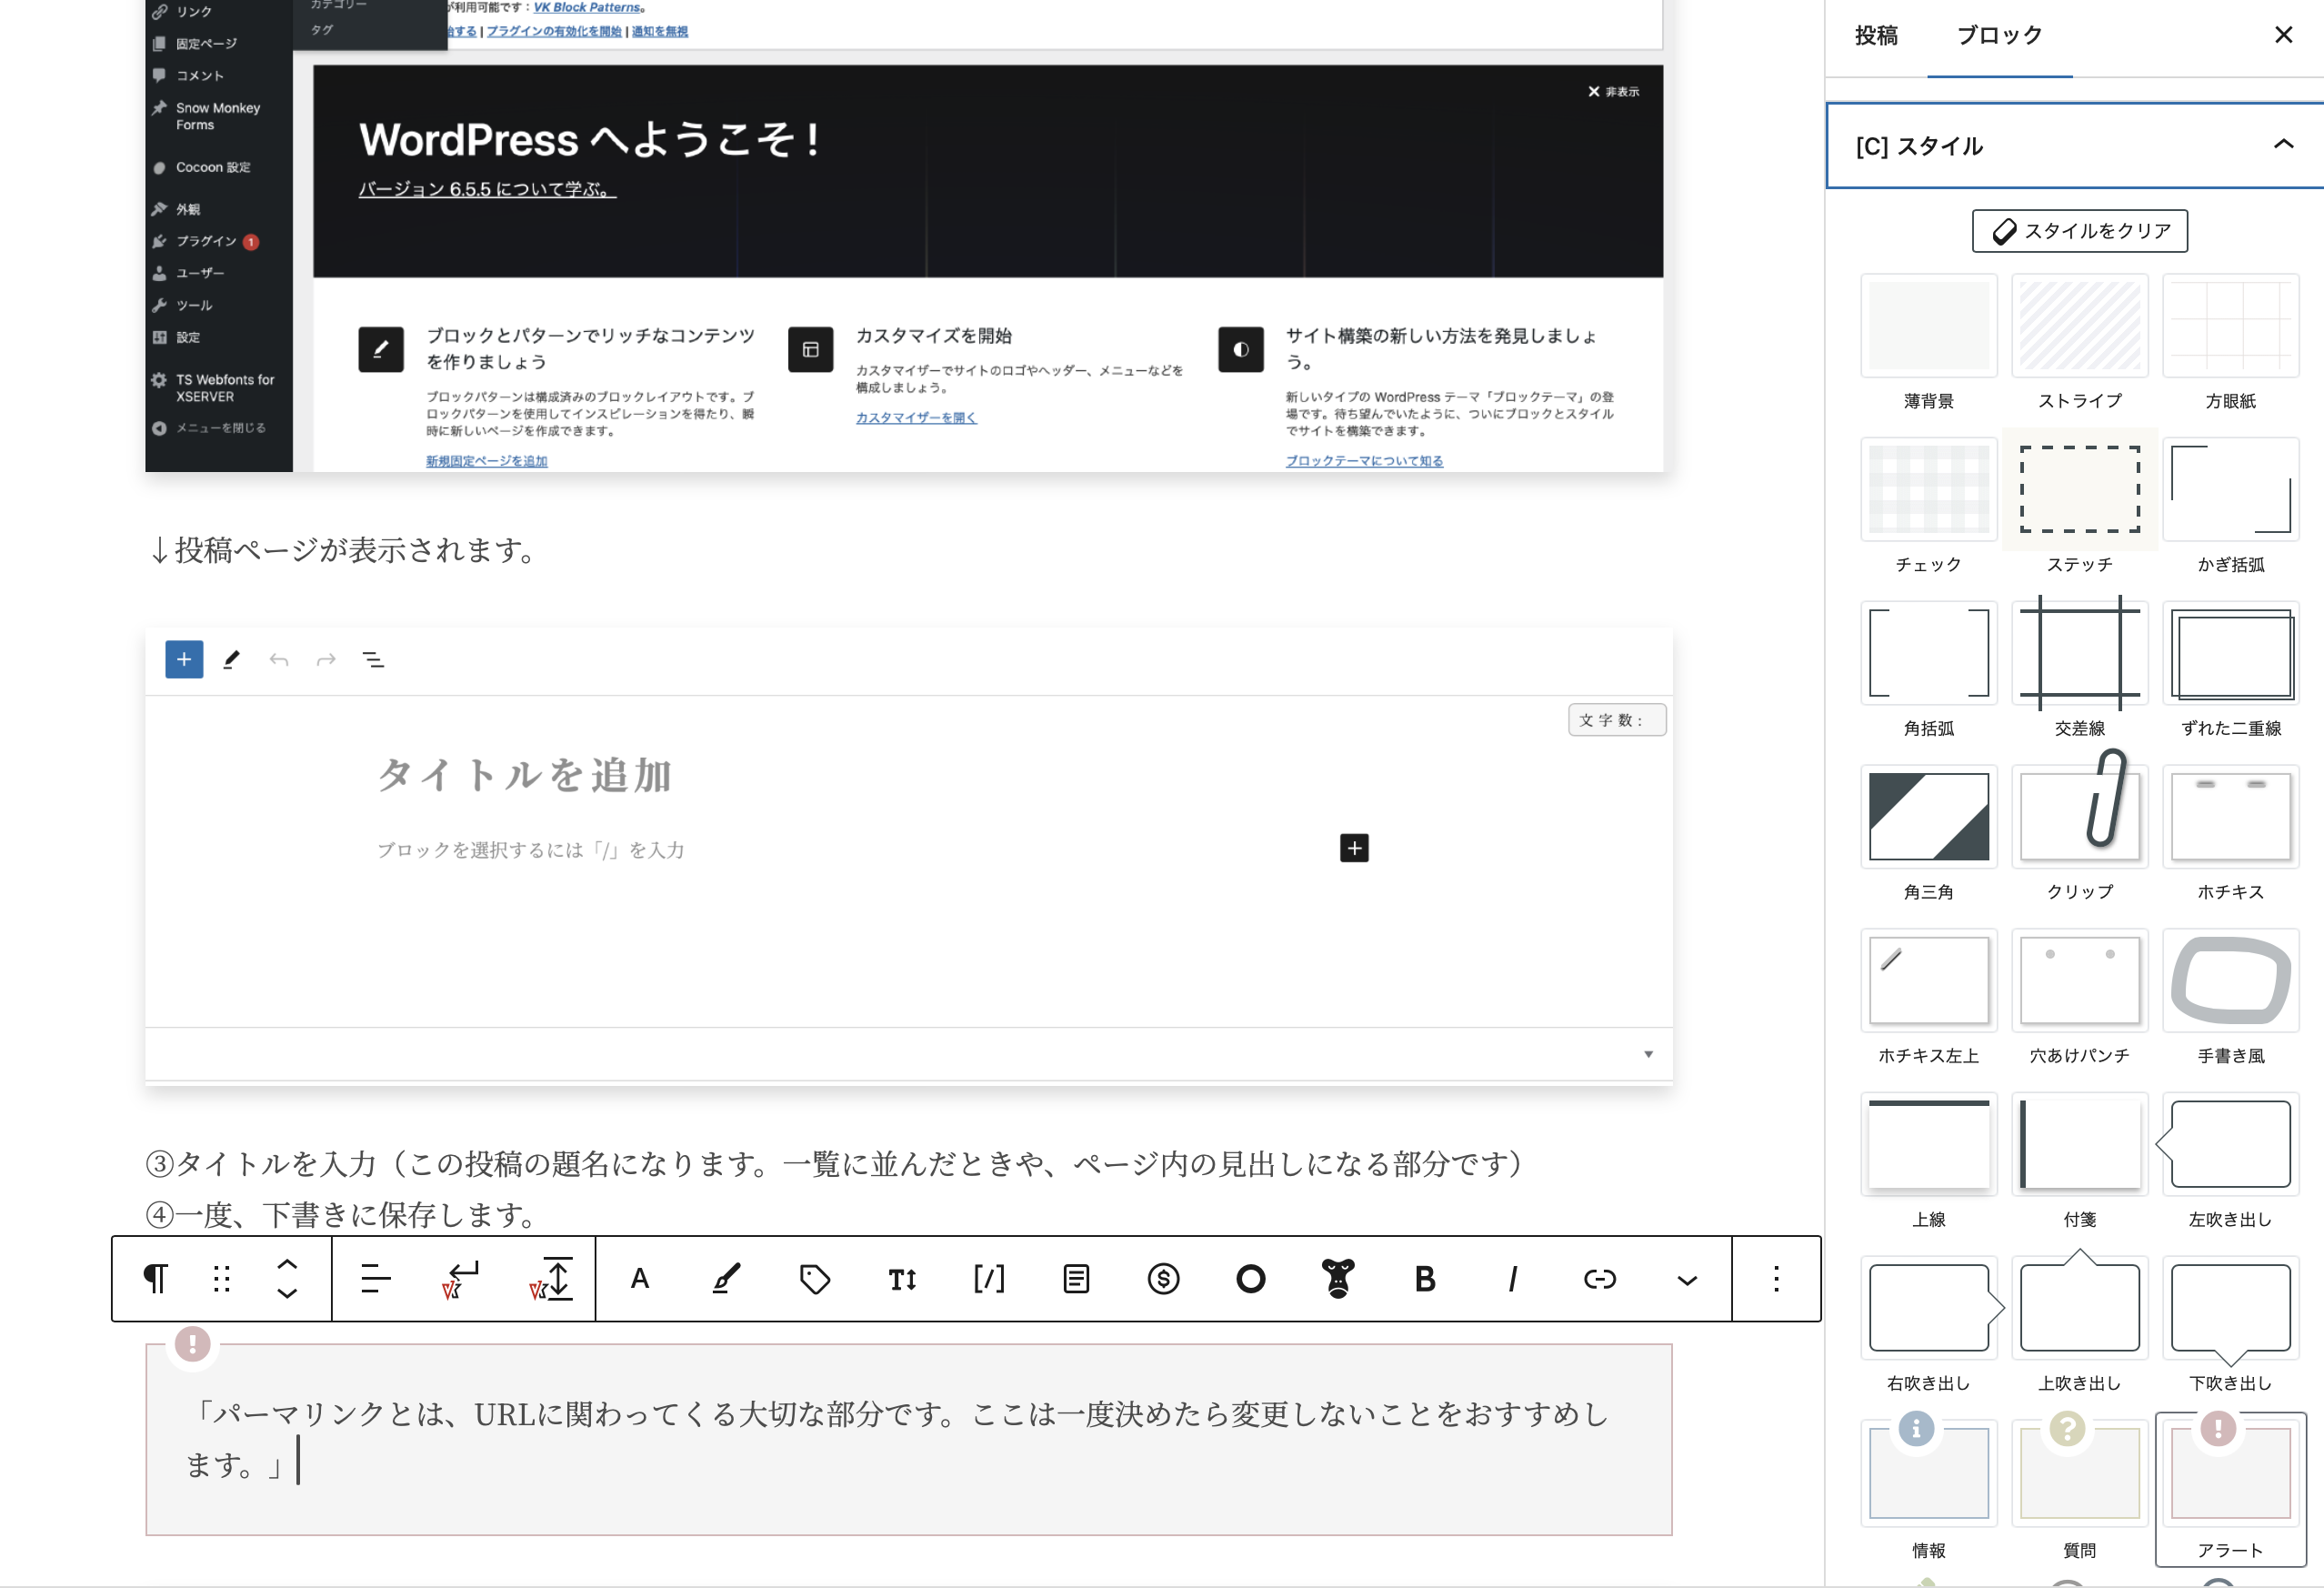Screen dimensions: 2324x1588
Task: Click the highlighter marker icon
Action: [727, 1278]
